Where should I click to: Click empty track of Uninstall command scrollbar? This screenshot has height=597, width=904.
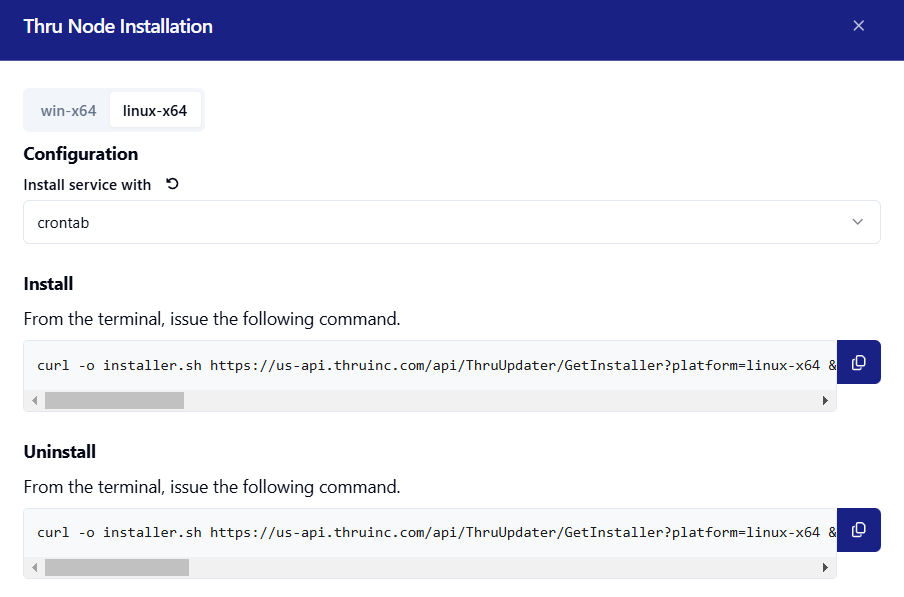coord(500,568)
